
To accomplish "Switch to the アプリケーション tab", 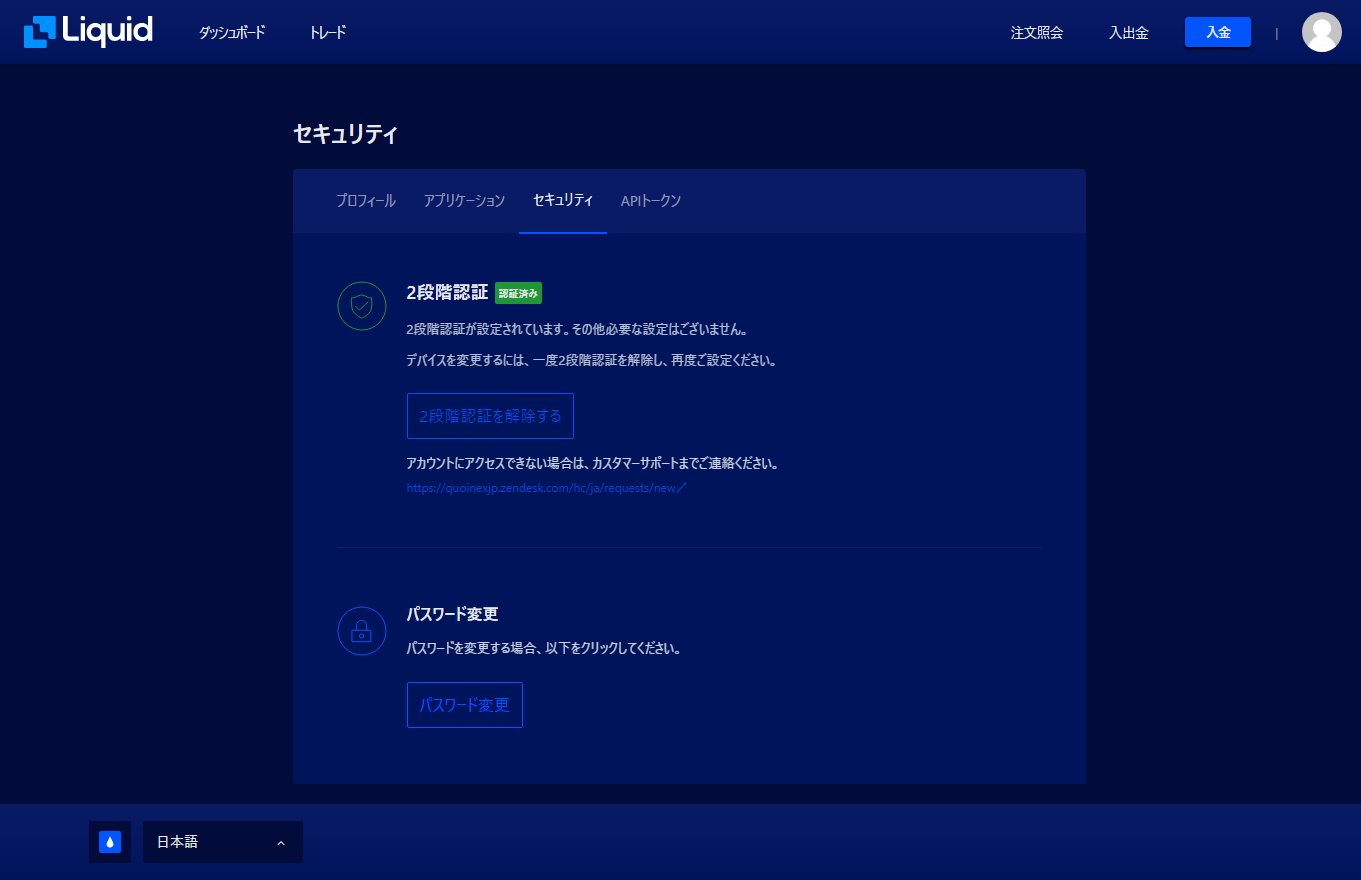I will pyautogui.click(x=464, y=201).
